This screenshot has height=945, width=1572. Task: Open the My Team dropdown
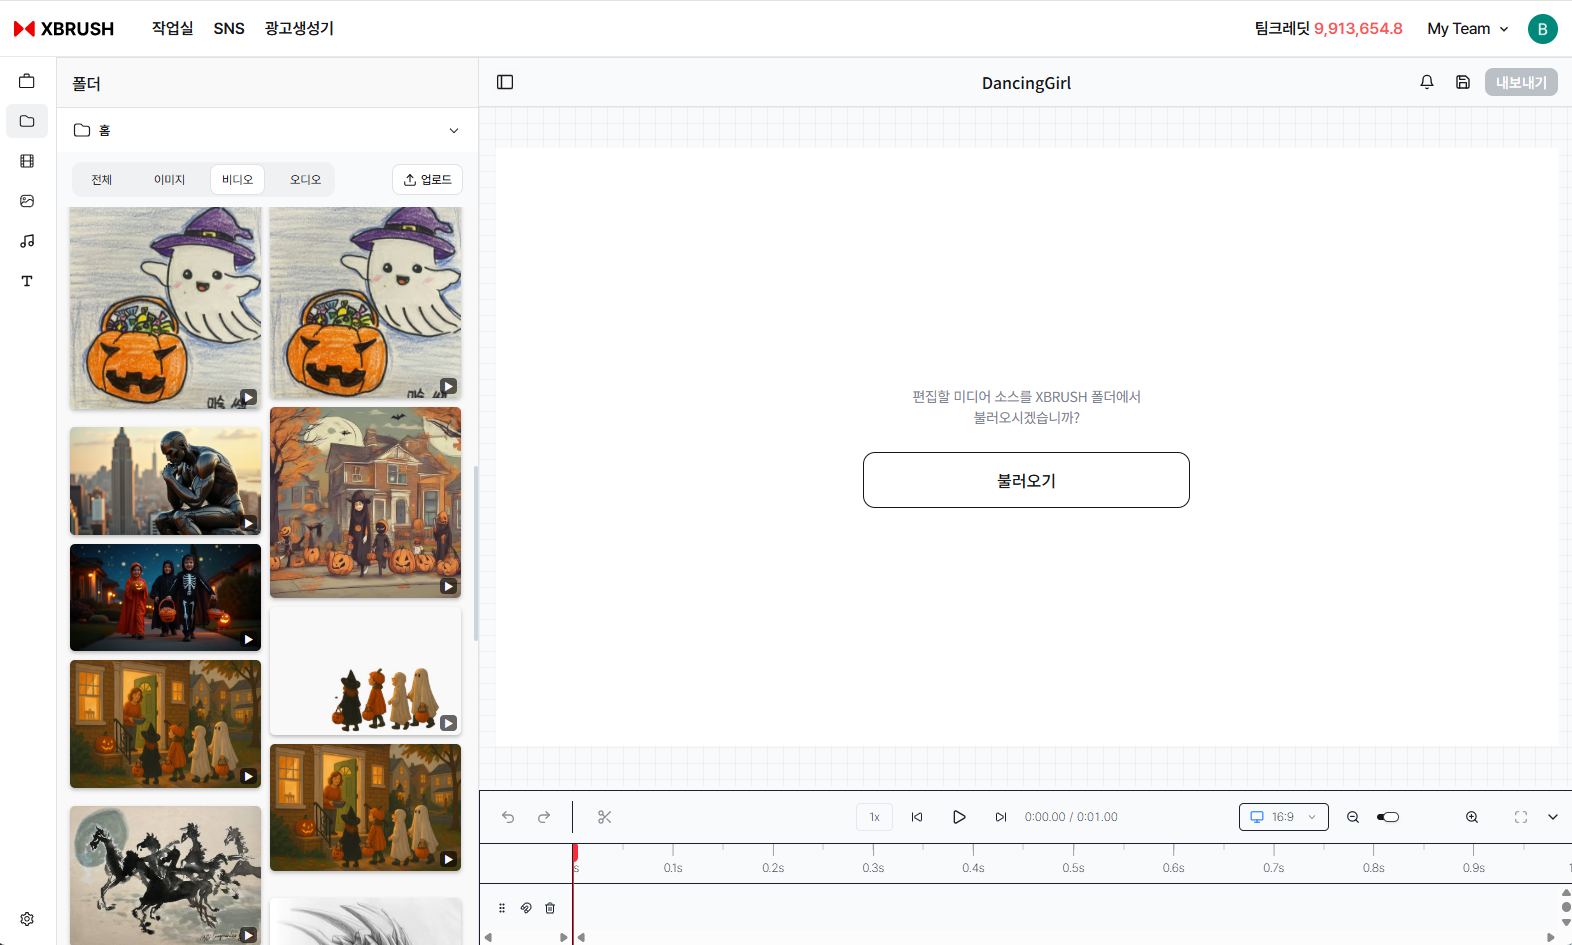1467,29
